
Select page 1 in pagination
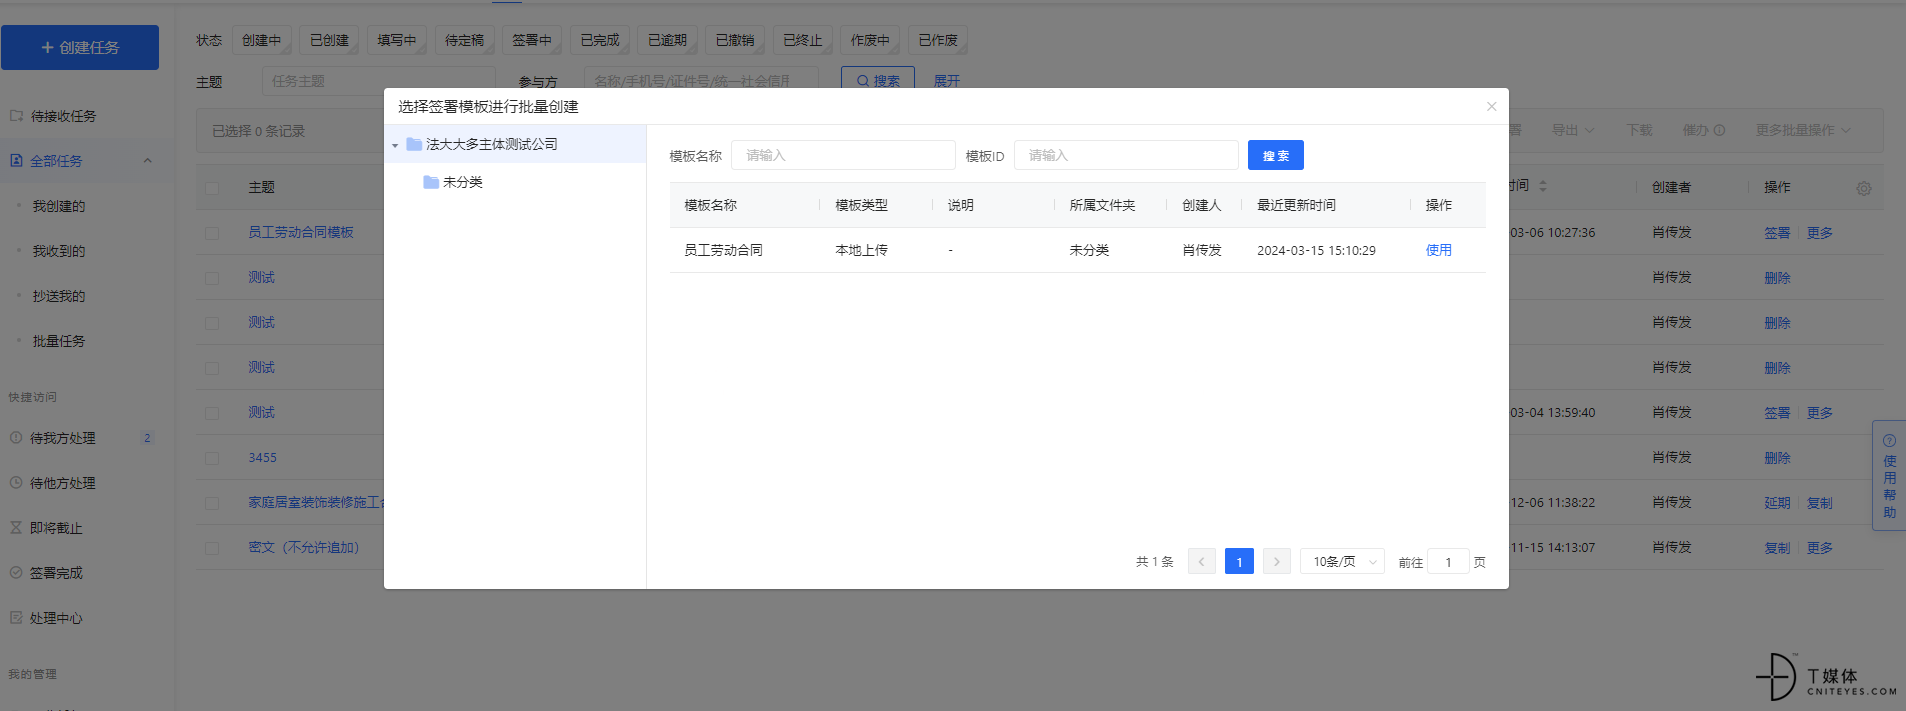pyautogui.click(x=1239, y=561)
